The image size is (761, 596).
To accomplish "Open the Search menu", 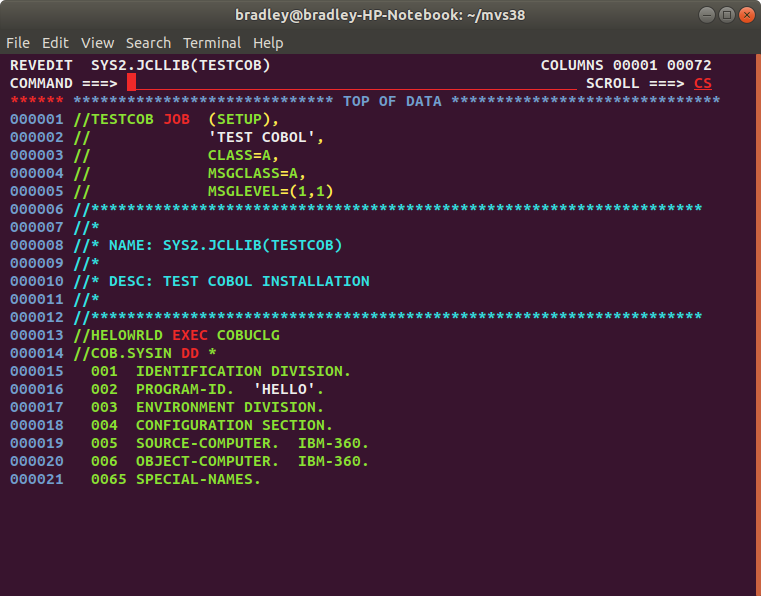I will click(x=149, y=43).
